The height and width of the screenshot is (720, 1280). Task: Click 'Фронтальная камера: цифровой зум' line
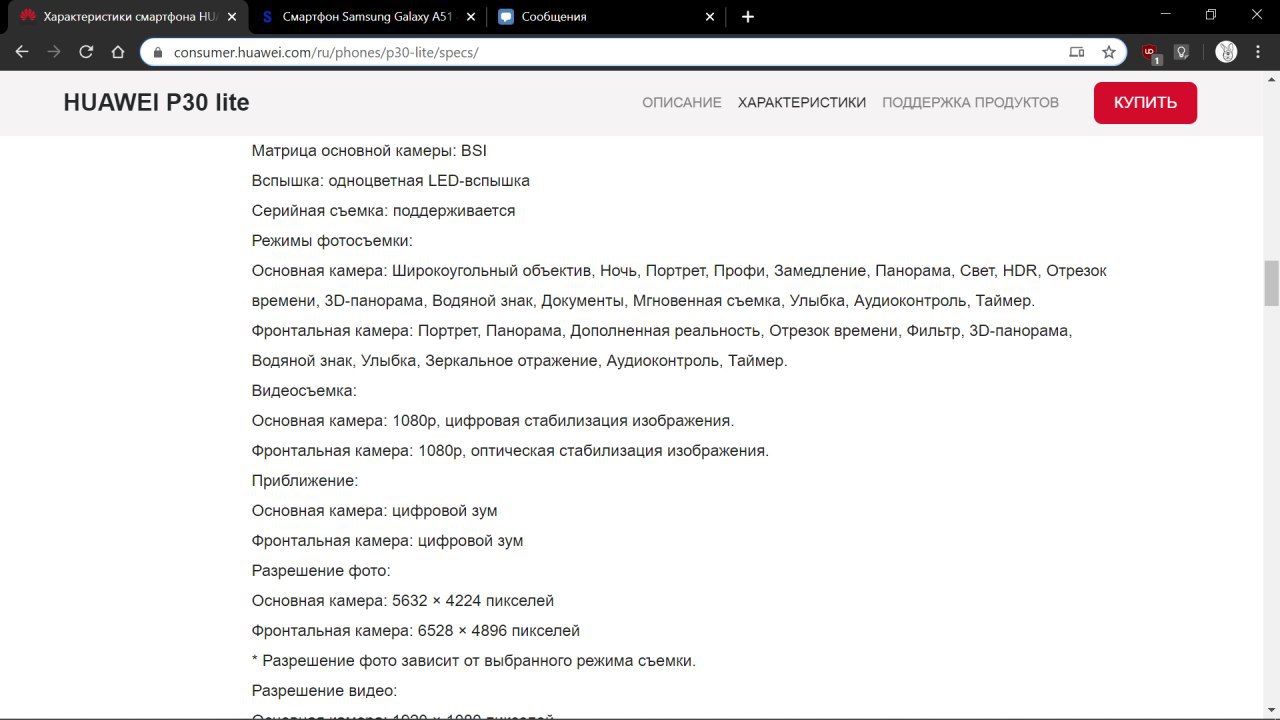pyautogui.click(x=387, y=541)
